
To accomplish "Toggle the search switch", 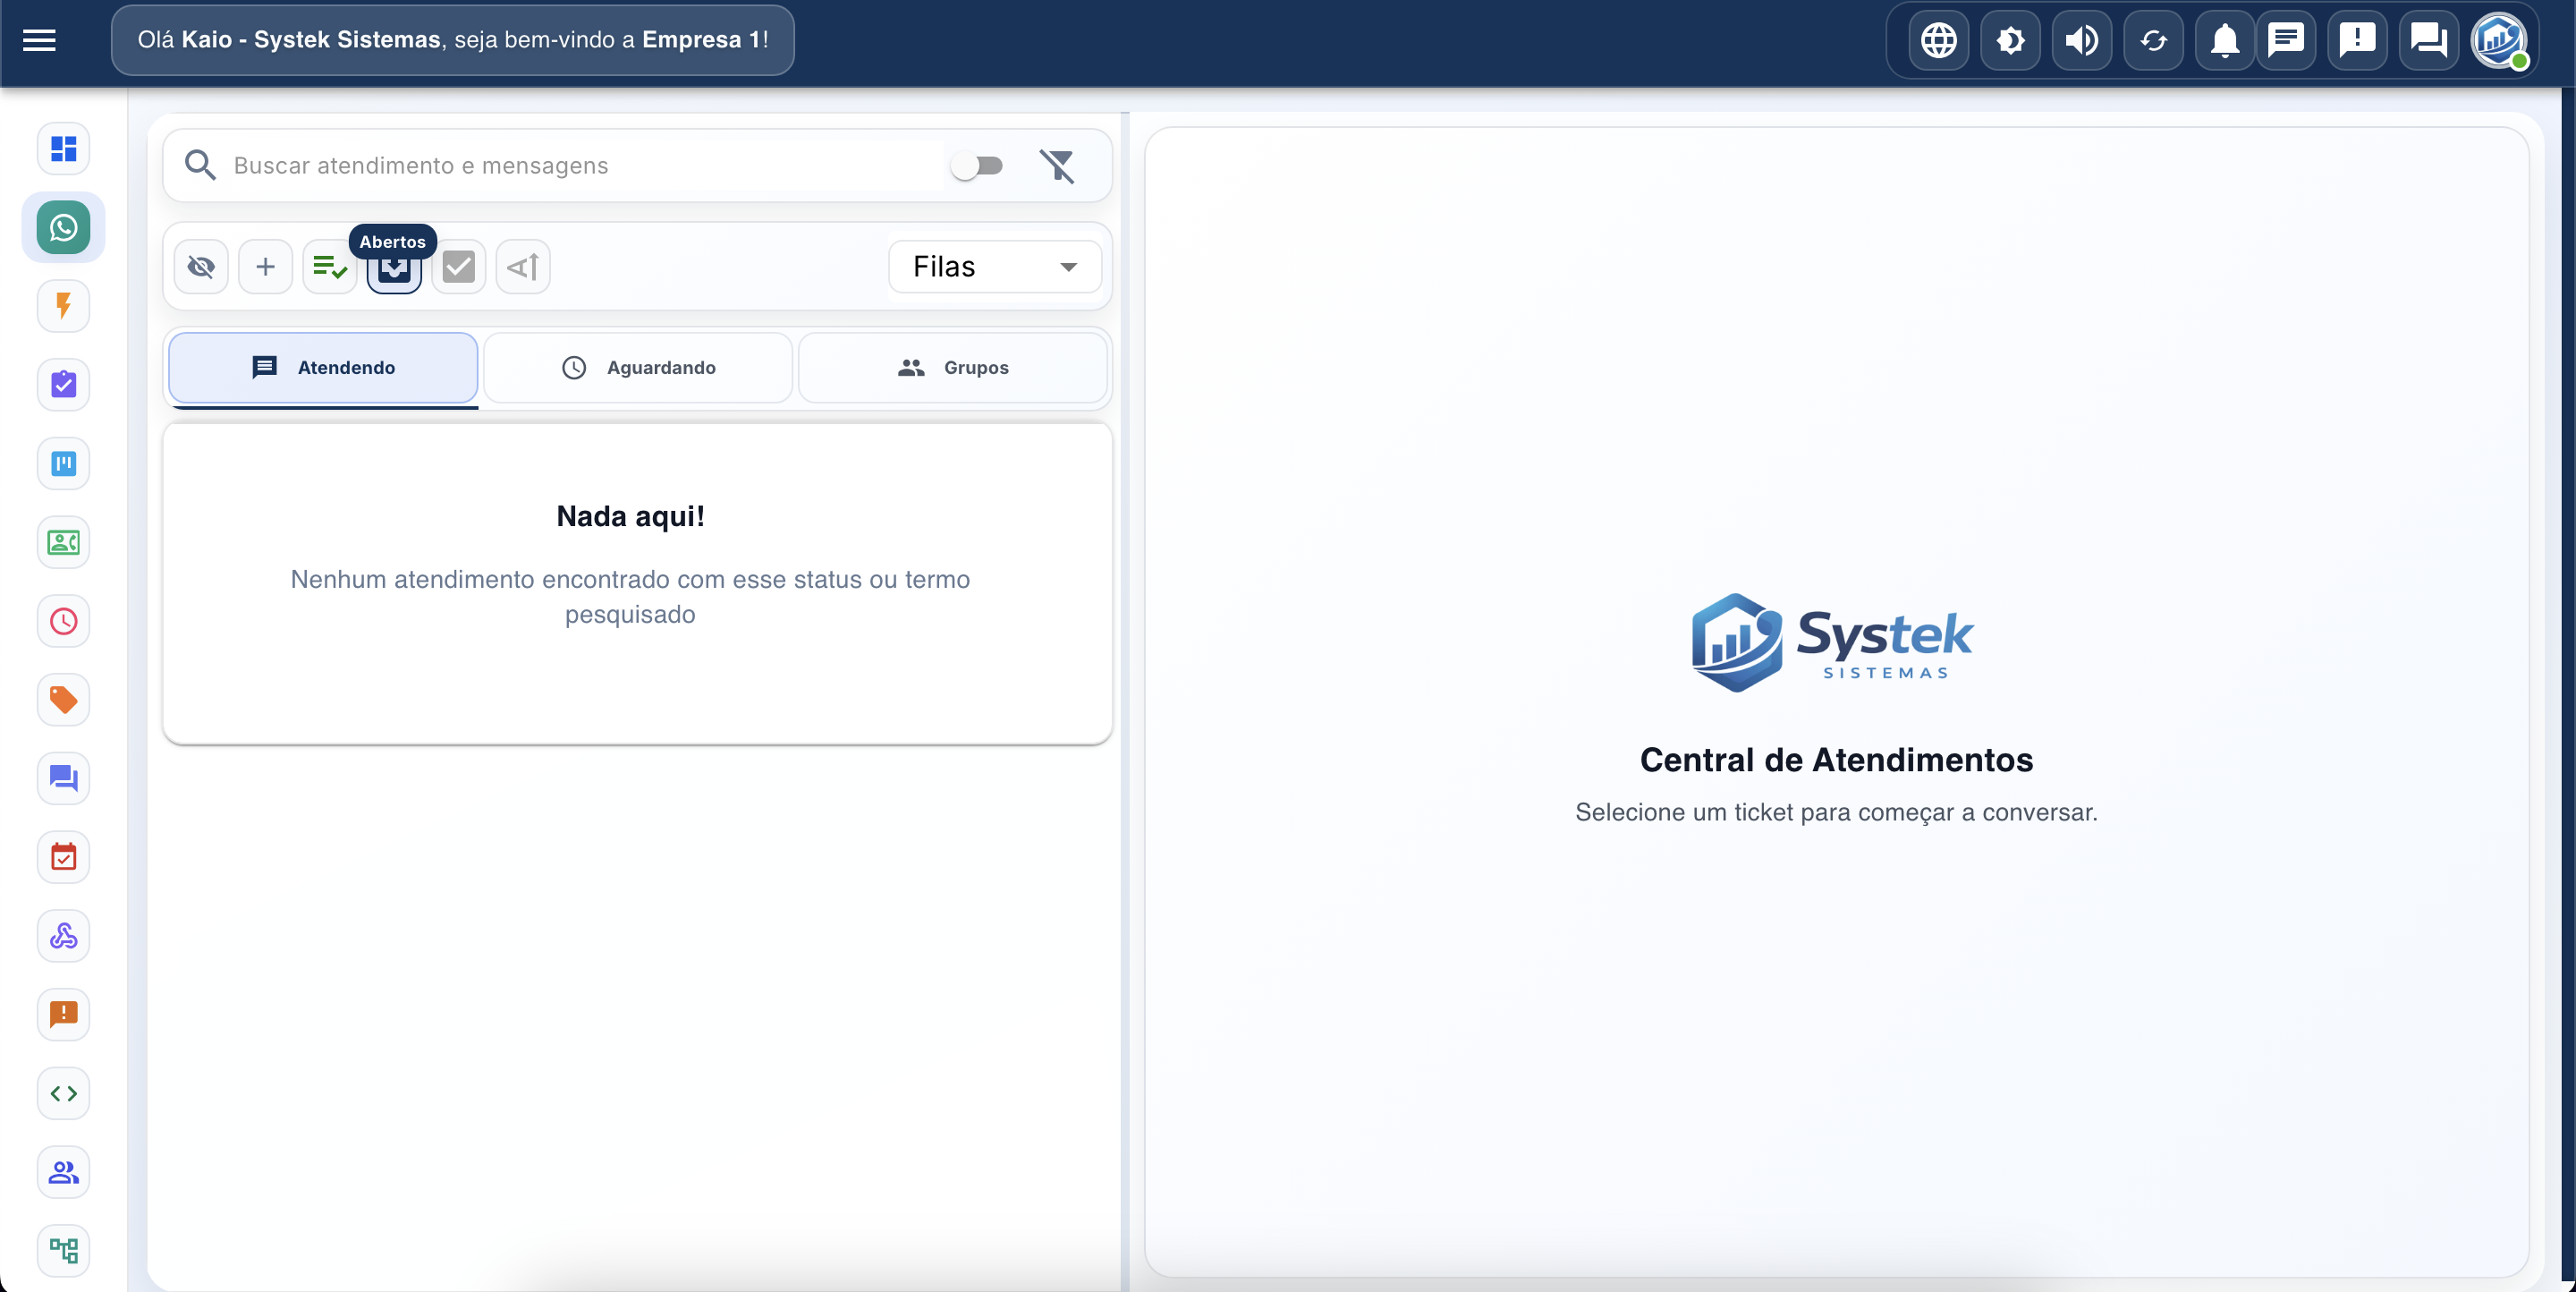I will (x=976, y=165).
